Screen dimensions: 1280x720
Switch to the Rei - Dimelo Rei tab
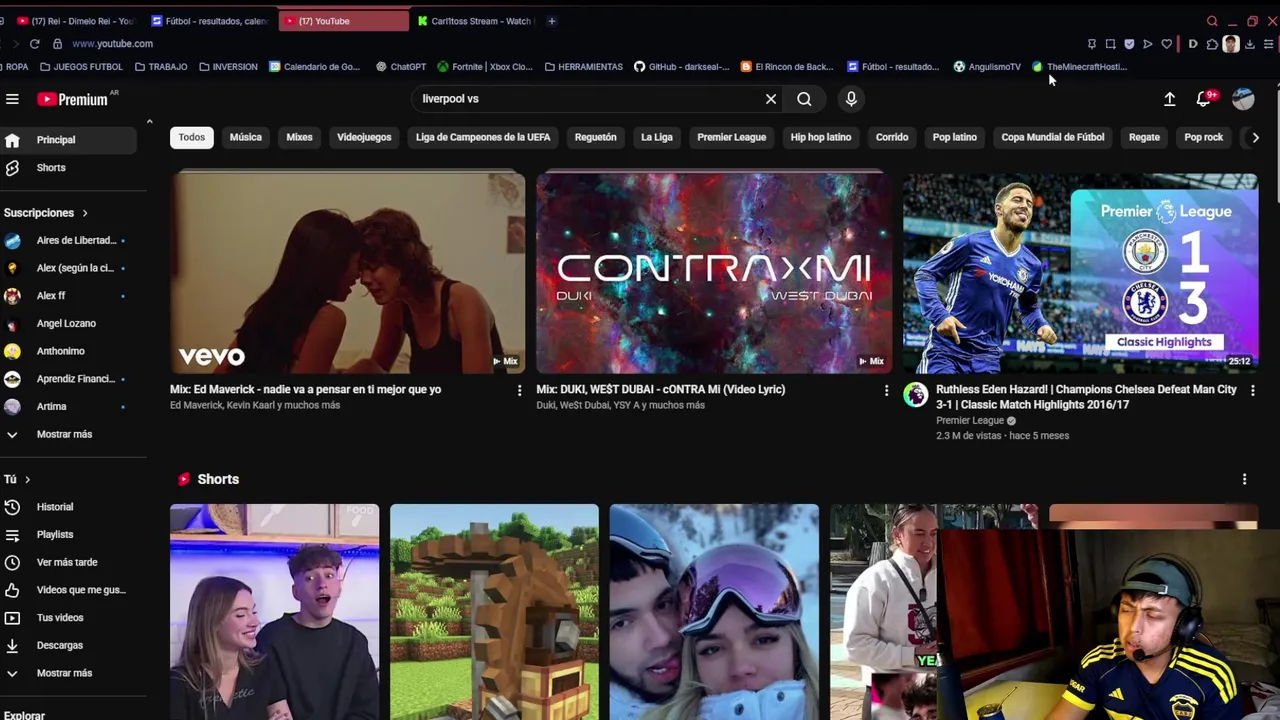tap(75, 21)
